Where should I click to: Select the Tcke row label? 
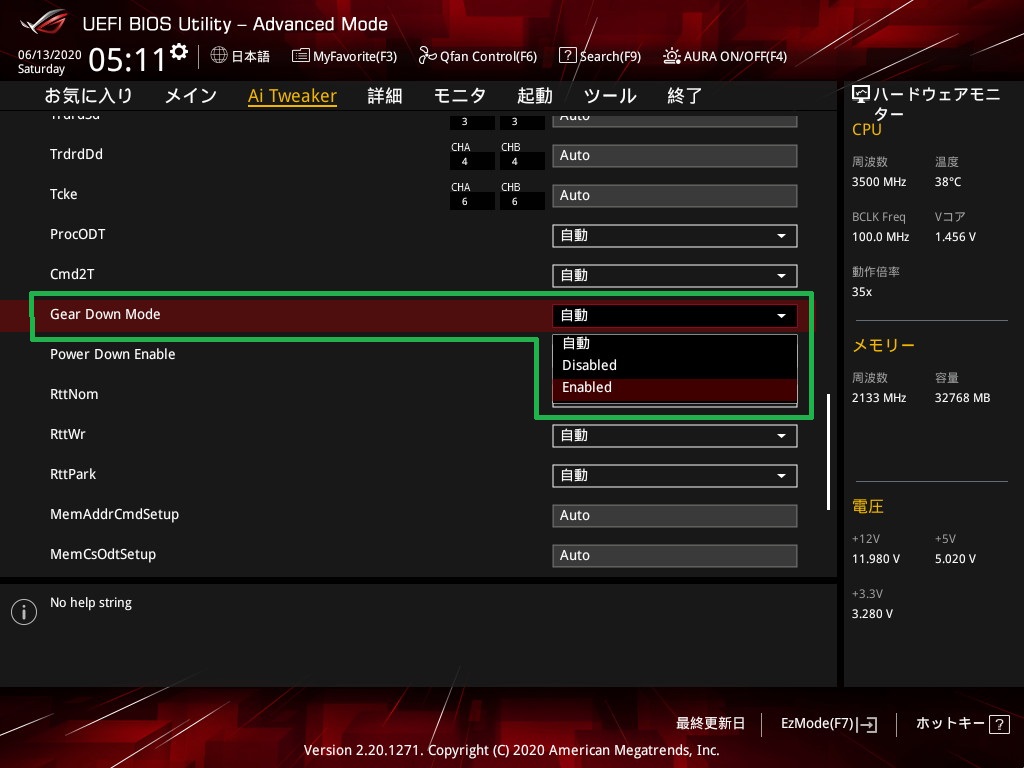[x=63, y=194]
